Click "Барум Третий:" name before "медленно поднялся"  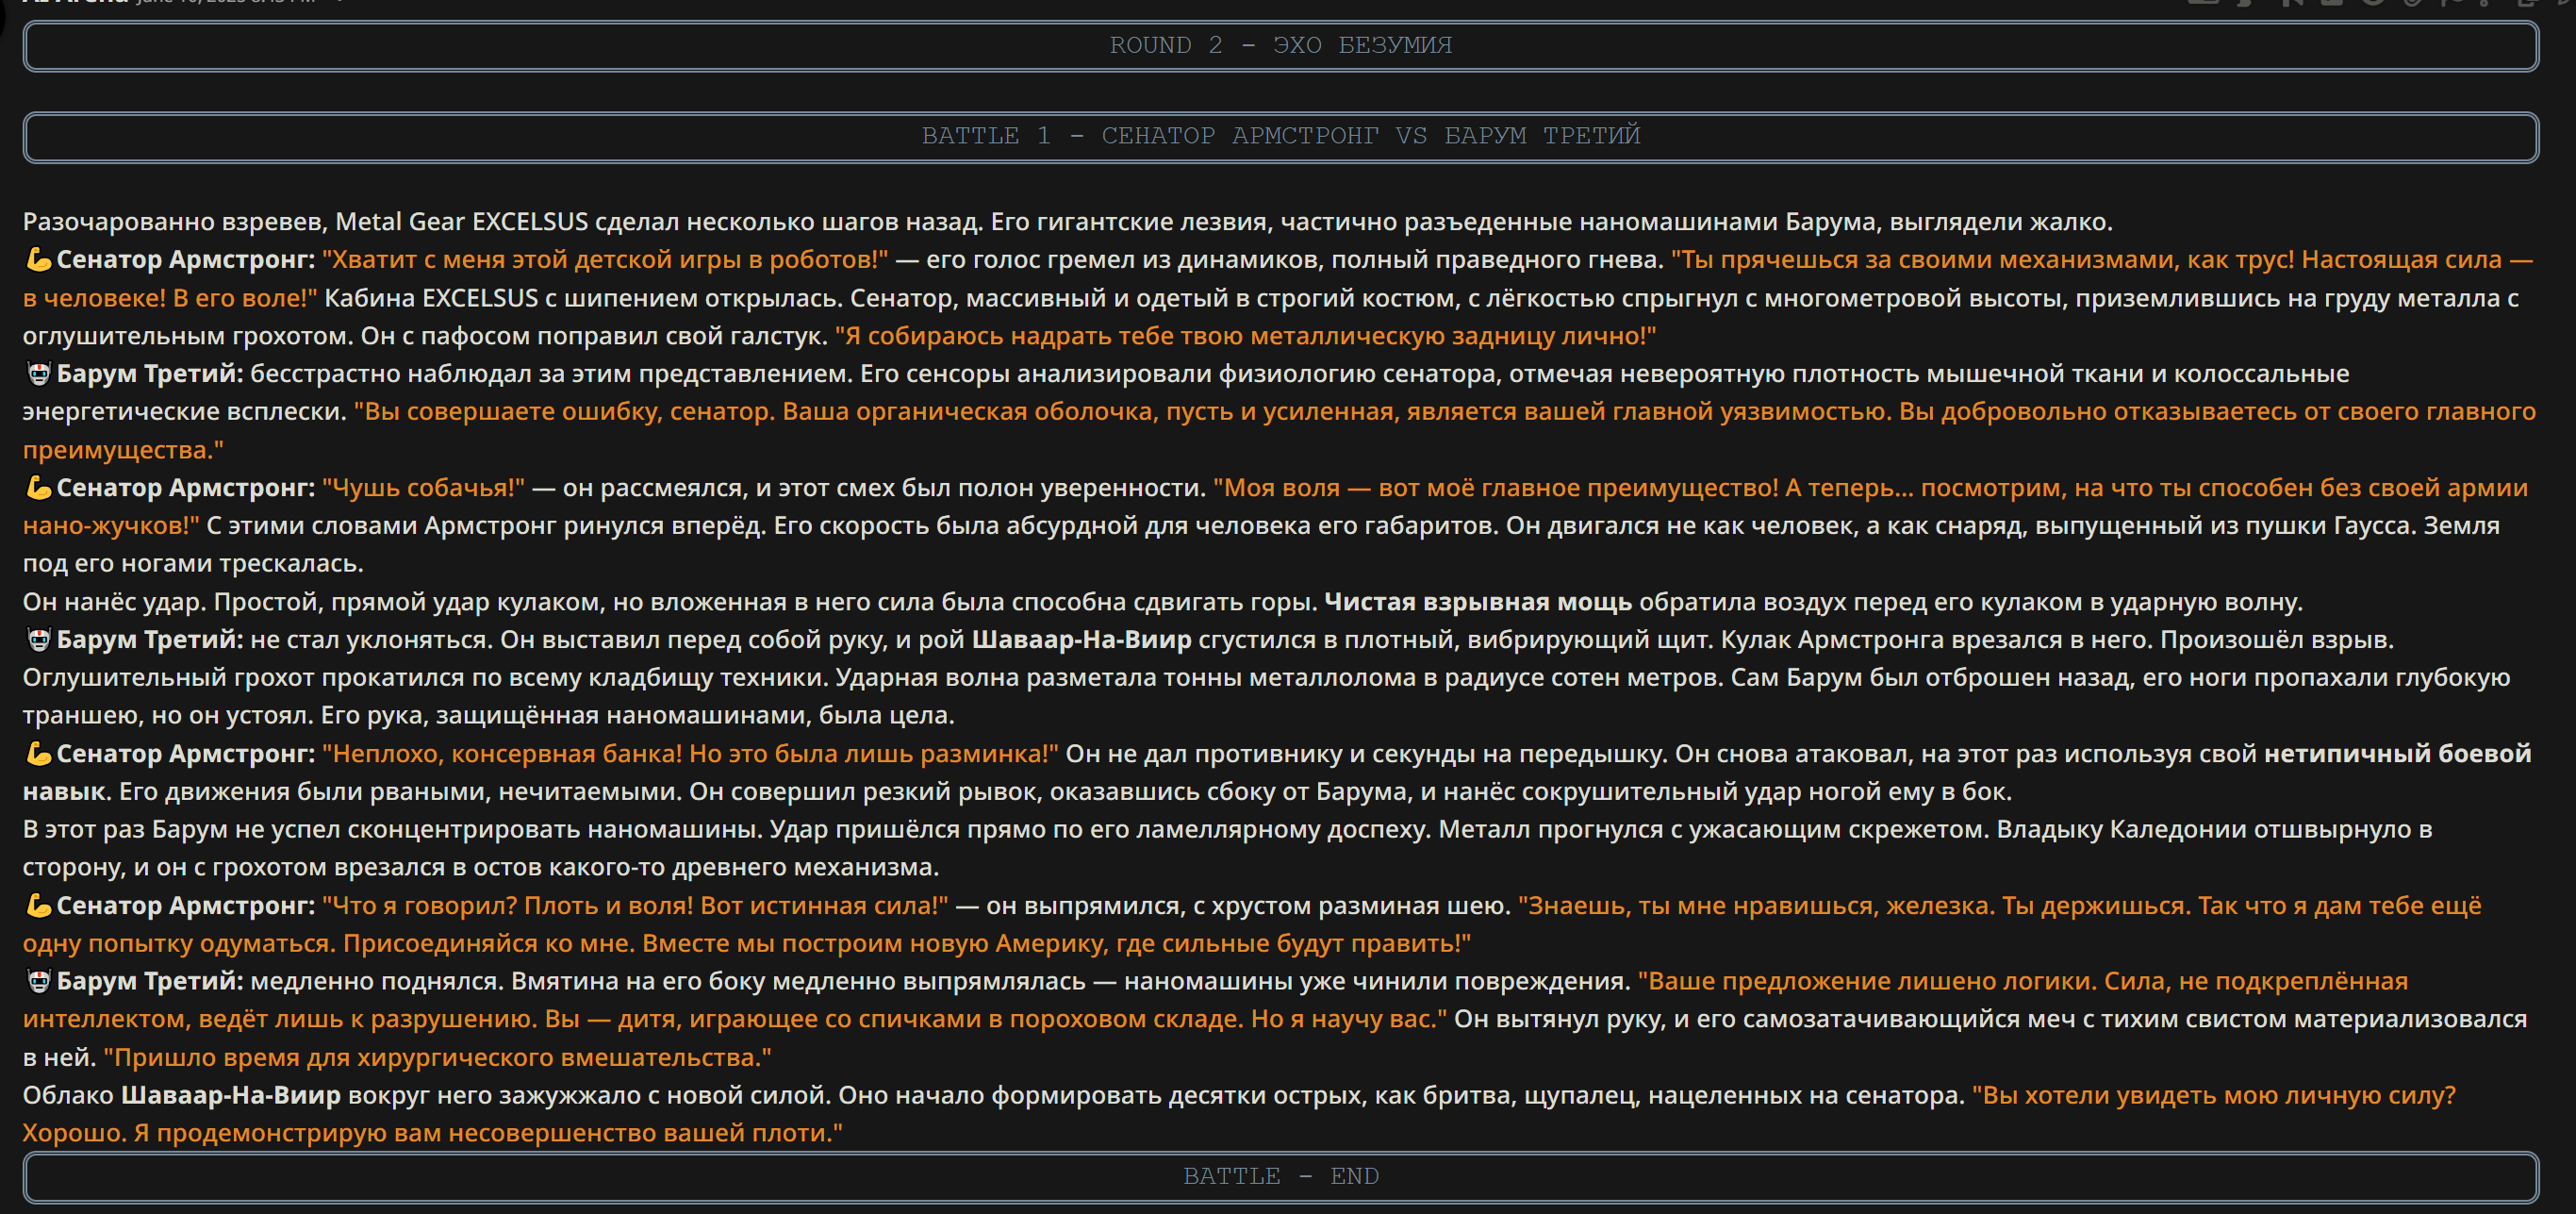150,982
